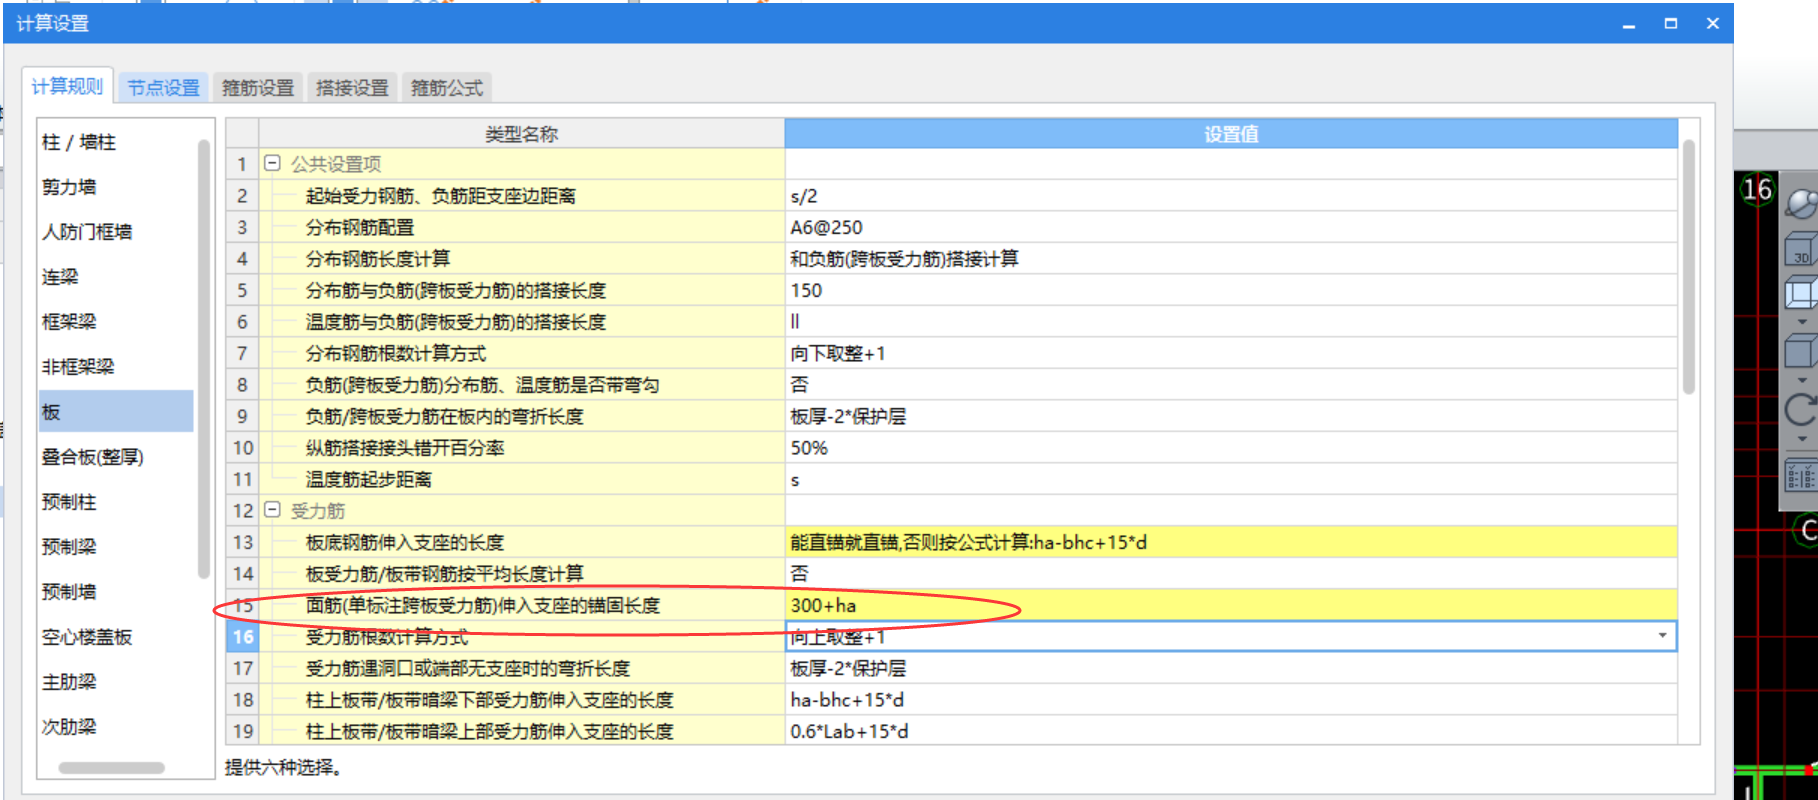Select 预制柱 in component list
Viewport: 1818px width, 800px height.
[116, 502]
